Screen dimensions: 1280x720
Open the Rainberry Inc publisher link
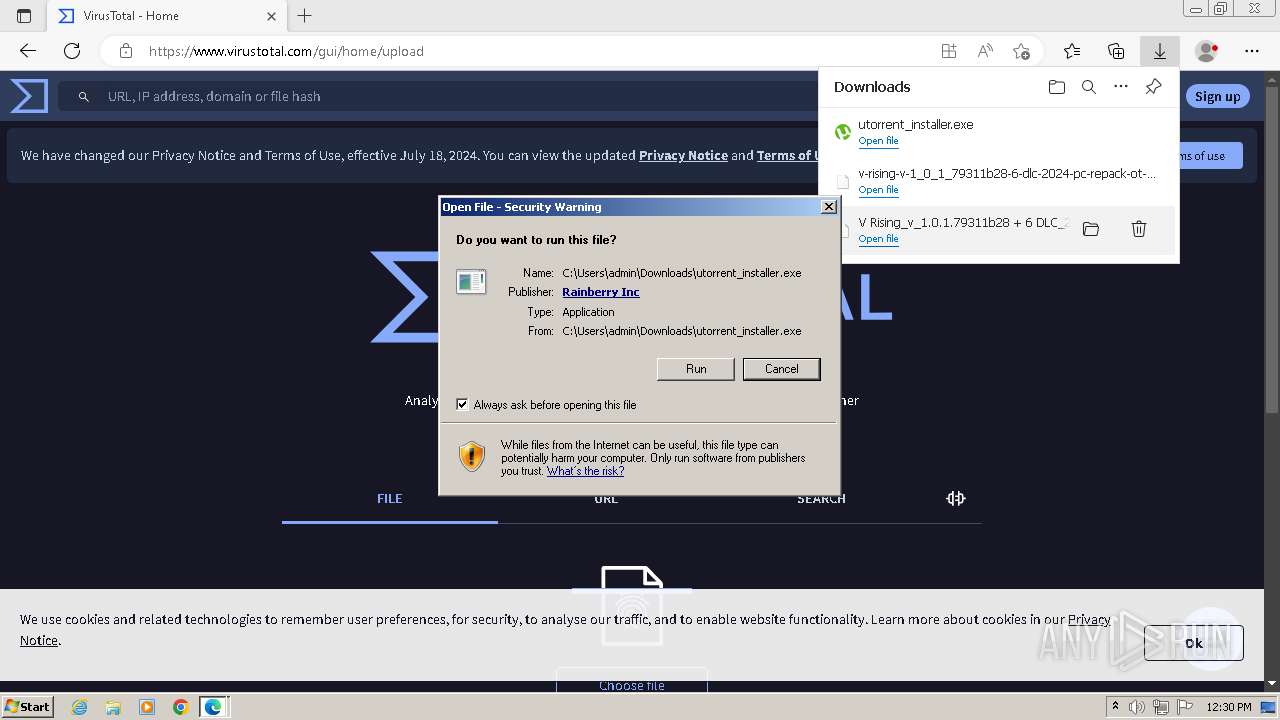pyautogui.click(x=601, y=292)
